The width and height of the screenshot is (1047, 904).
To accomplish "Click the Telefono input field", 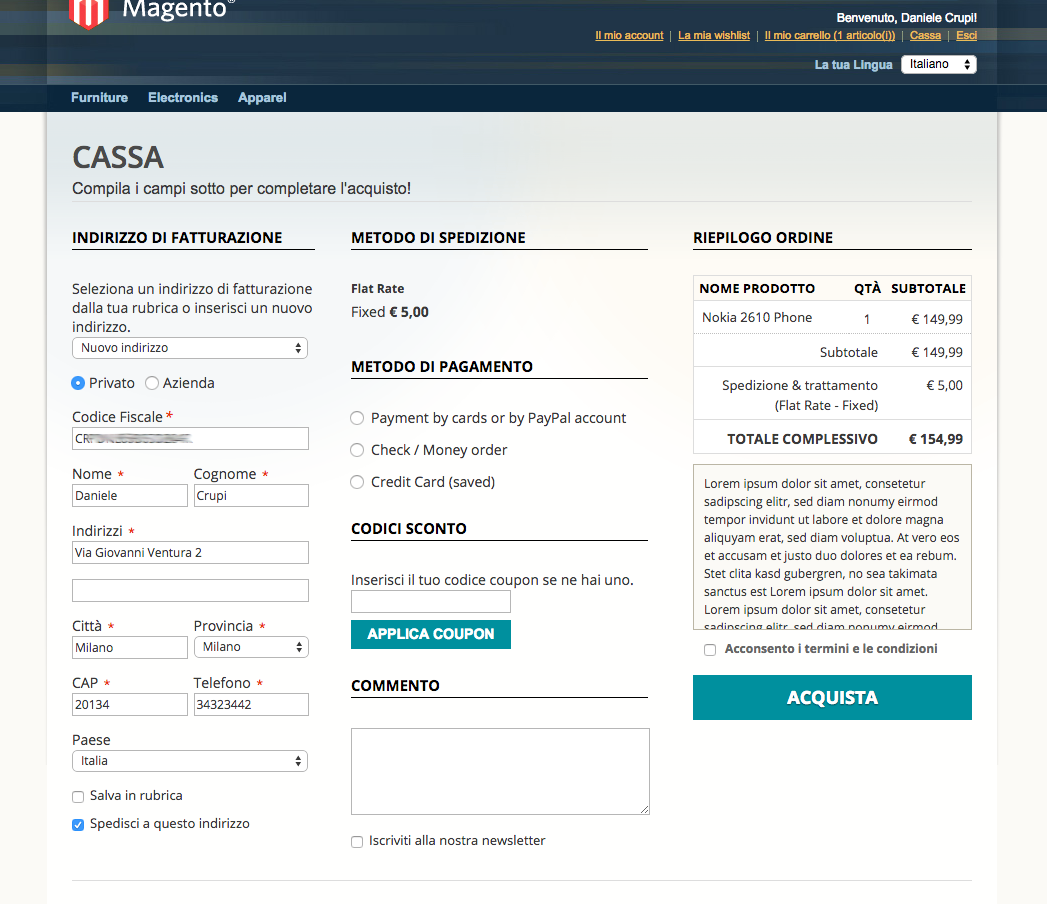I will coord(251,704).
